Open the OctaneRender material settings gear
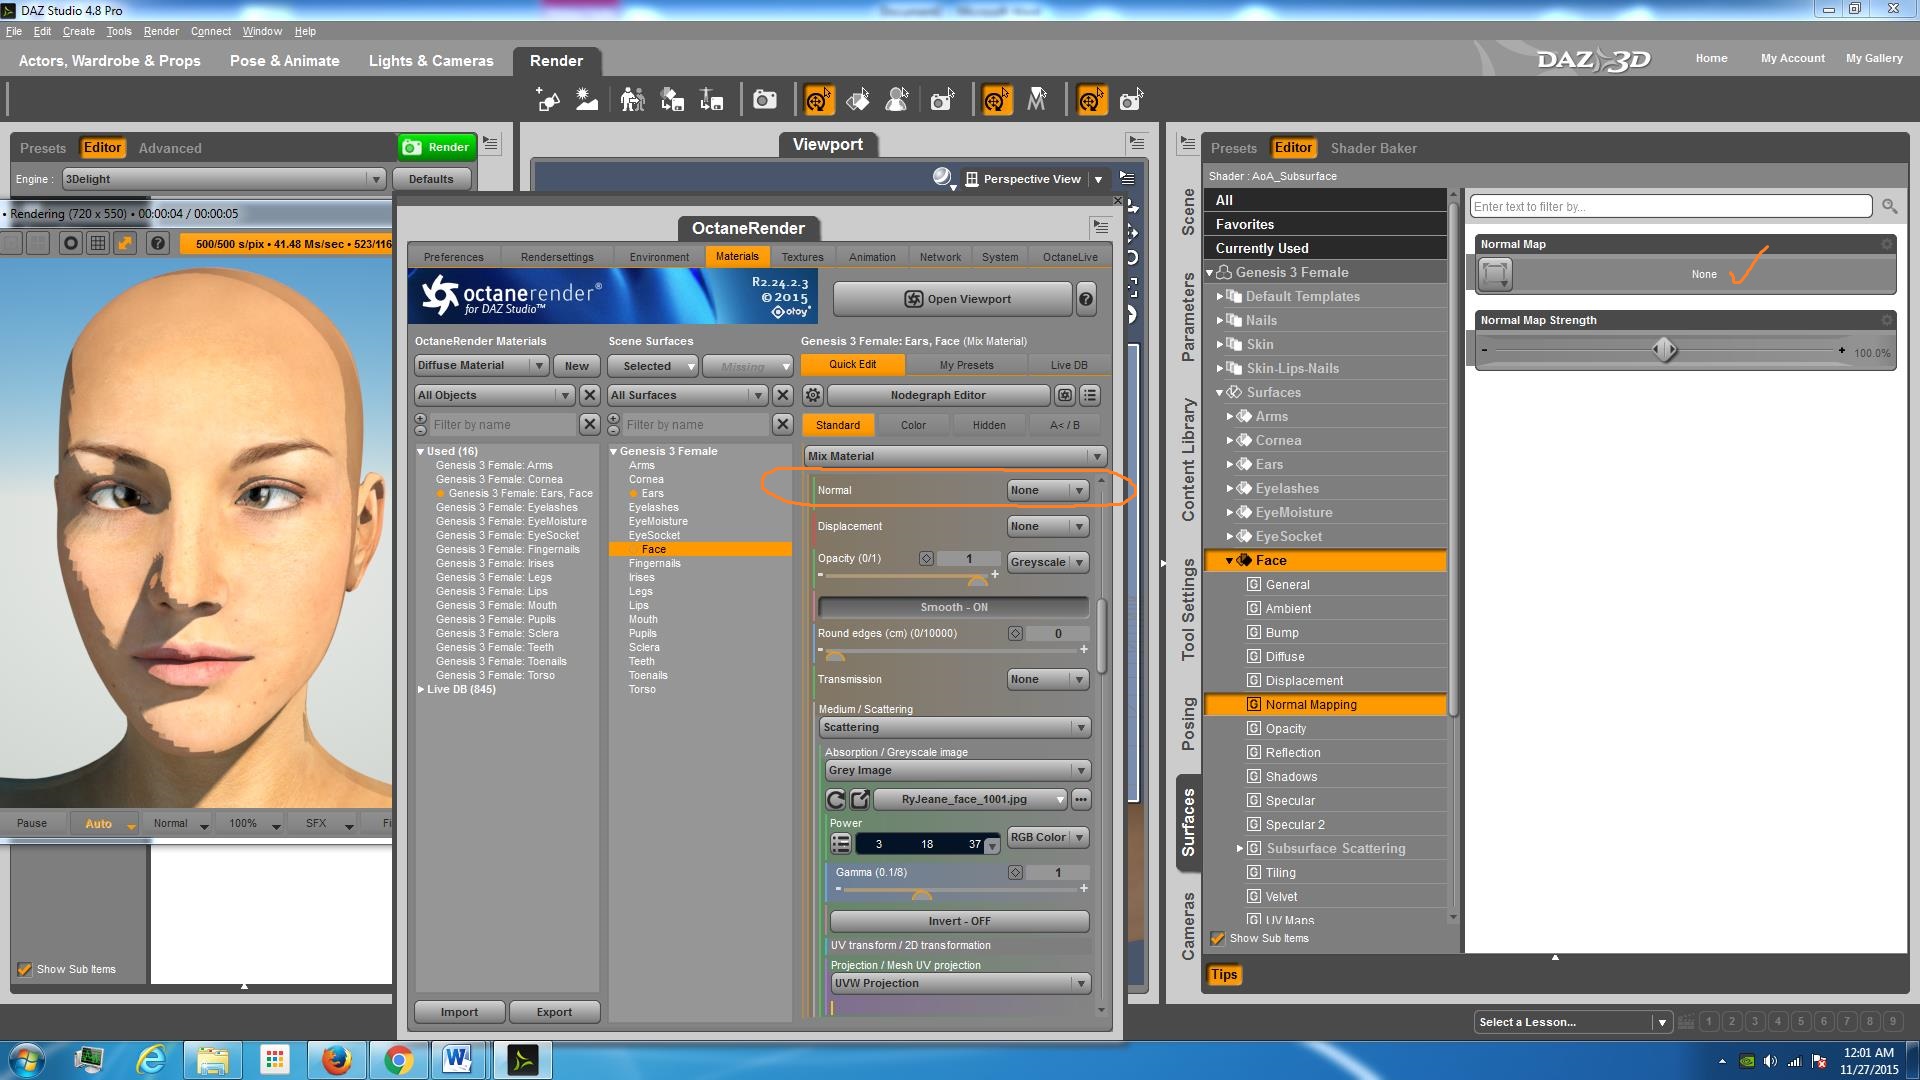 pos(813,396)
